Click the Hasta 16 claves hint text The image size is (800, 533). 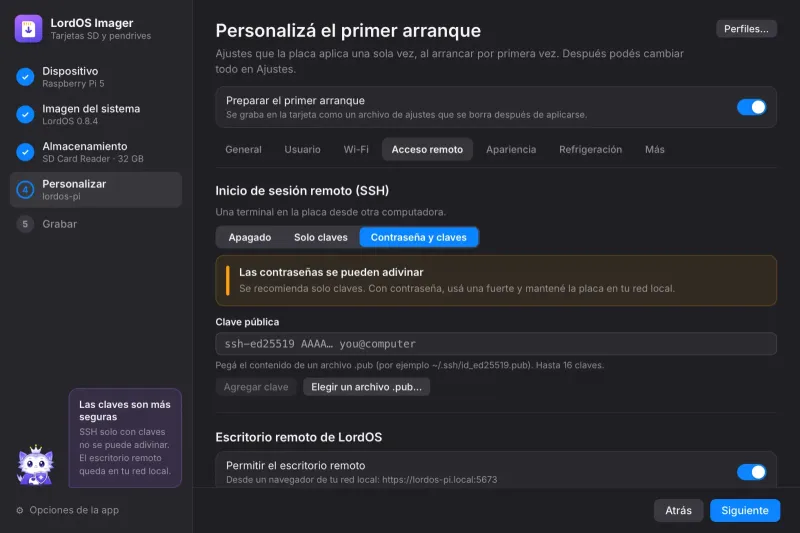[x=570, y=365]
